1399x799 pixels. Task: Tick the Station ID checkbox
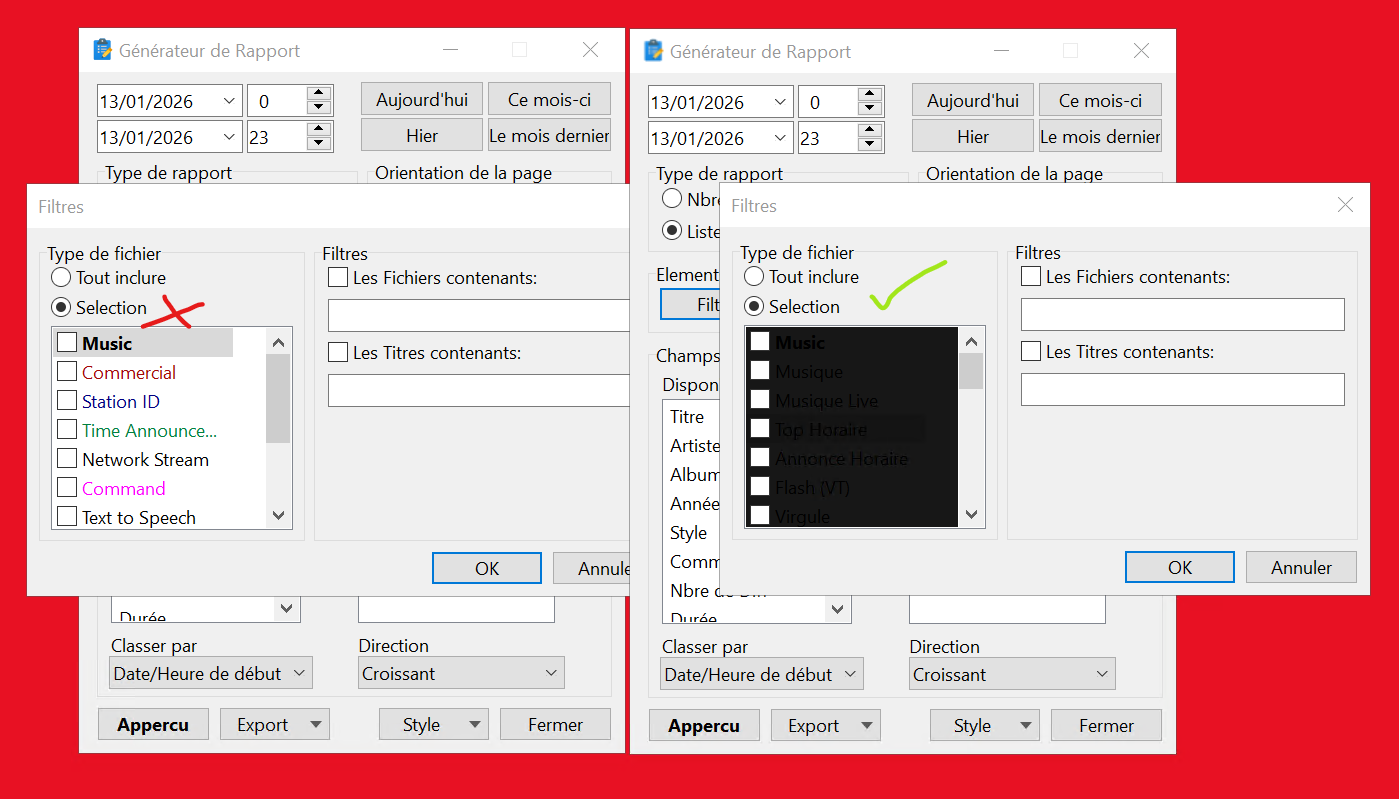pos(67,401)
